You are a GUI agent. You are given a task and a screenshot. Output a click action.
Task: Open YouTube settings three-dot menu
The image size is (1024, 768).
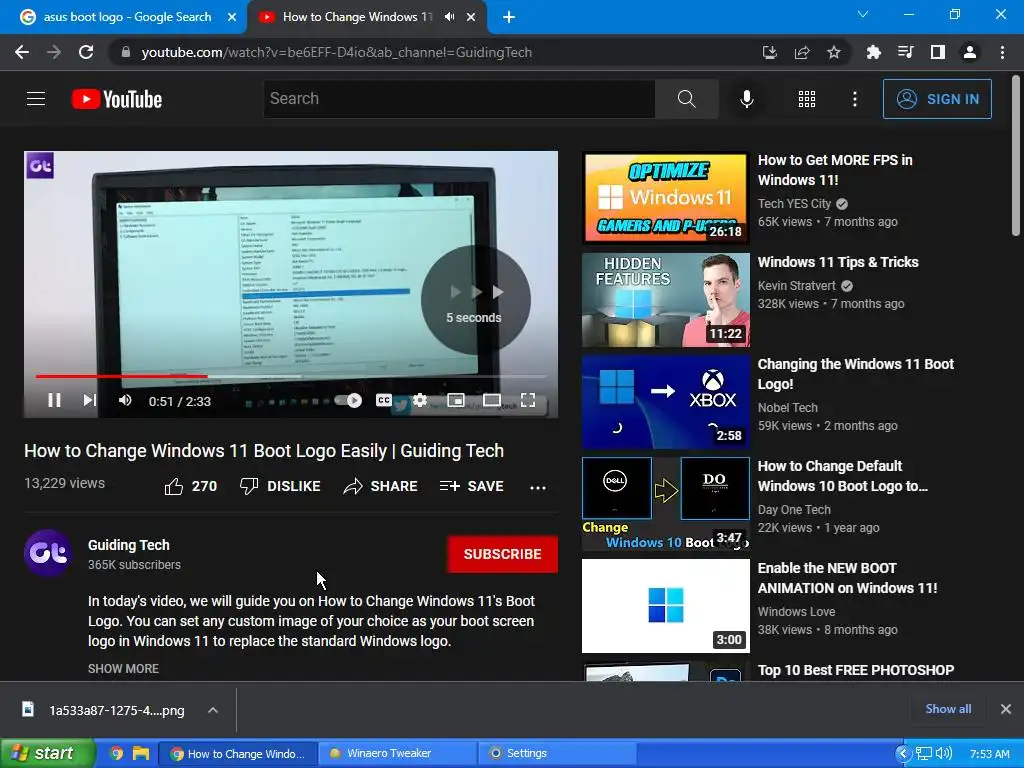click(855, 99)
